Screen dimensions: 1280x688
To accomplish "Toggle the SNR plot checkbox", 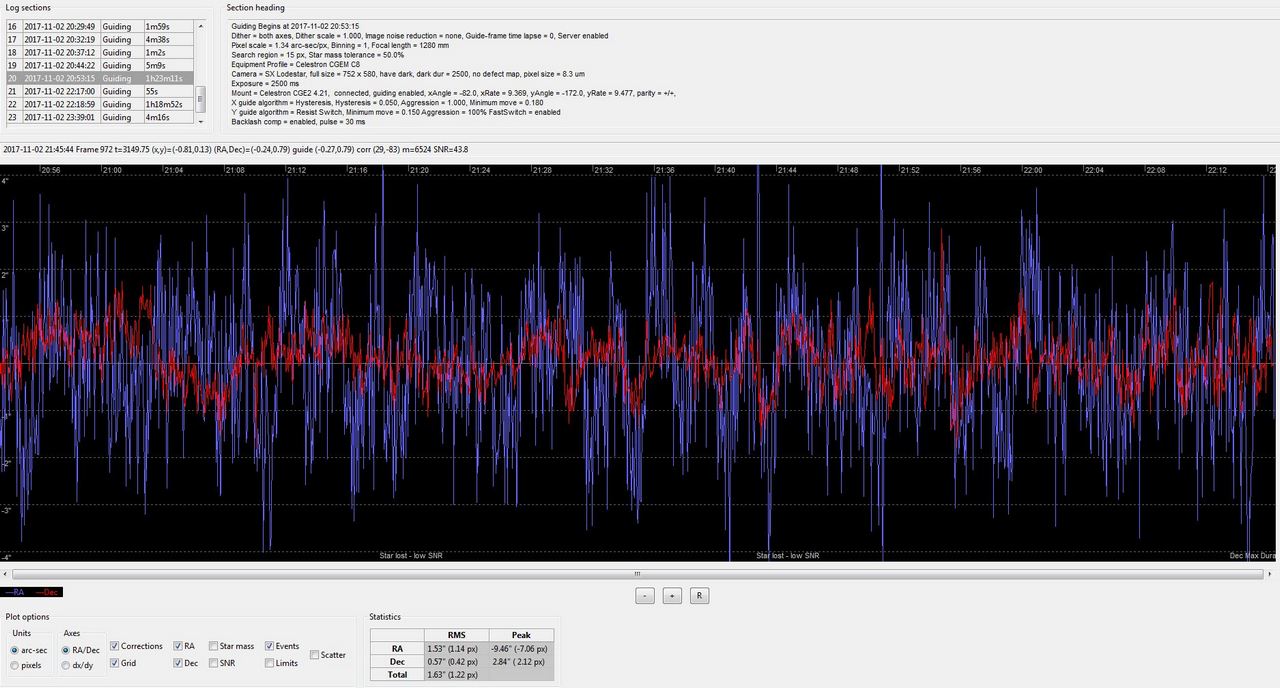I will [214, 663].
